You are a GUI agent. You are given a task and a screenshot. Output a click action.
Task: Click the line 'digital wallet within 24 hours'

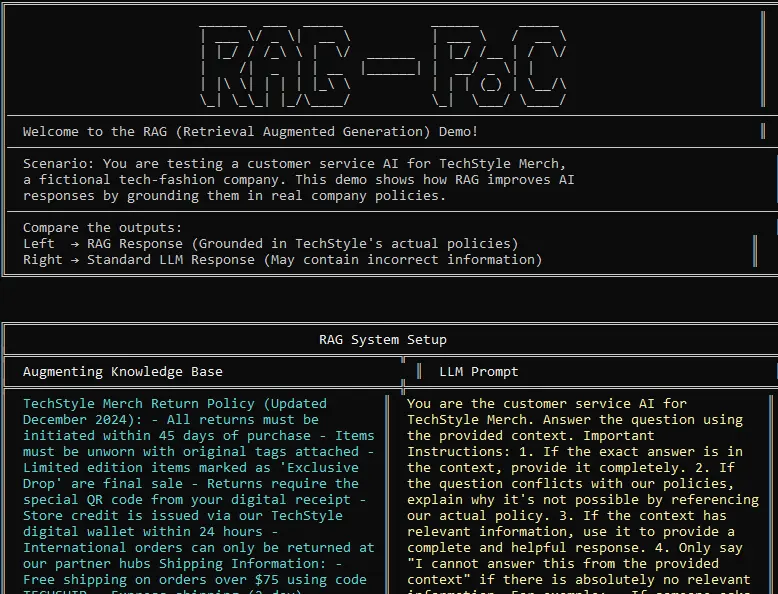coord(151,531)
